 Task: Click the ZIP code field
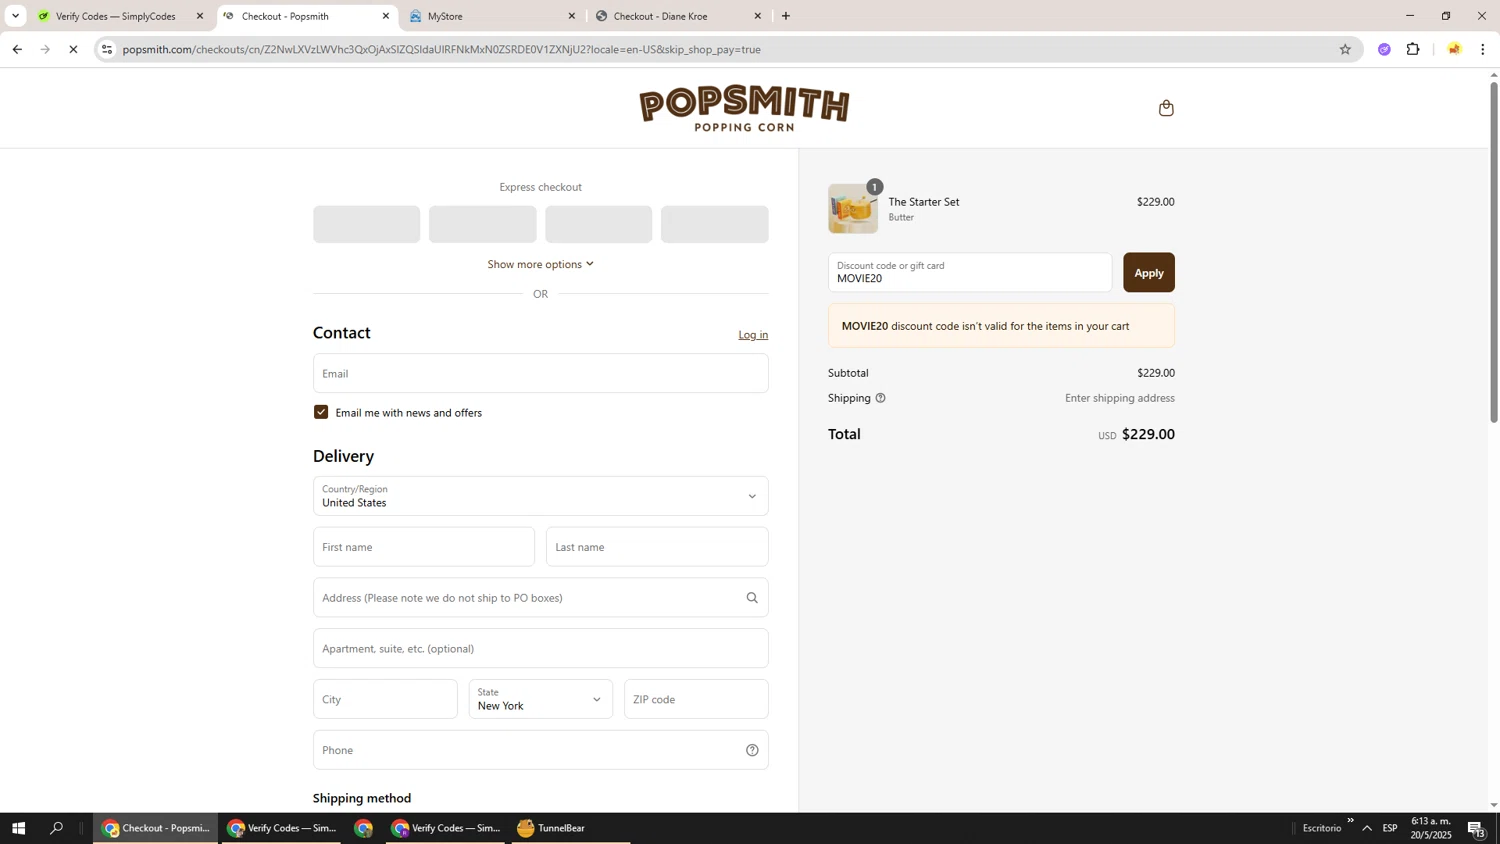coord(696,699)
